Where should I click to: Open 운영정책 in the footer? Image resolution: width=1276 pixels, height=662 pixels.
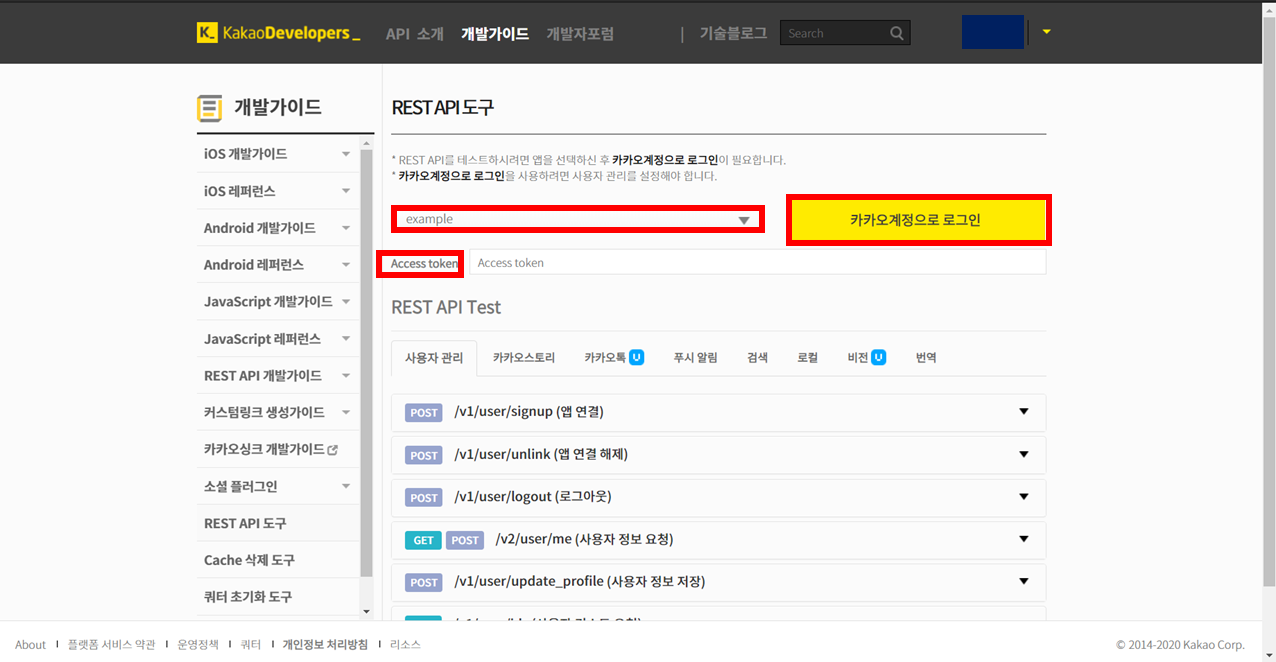point(198,645)
